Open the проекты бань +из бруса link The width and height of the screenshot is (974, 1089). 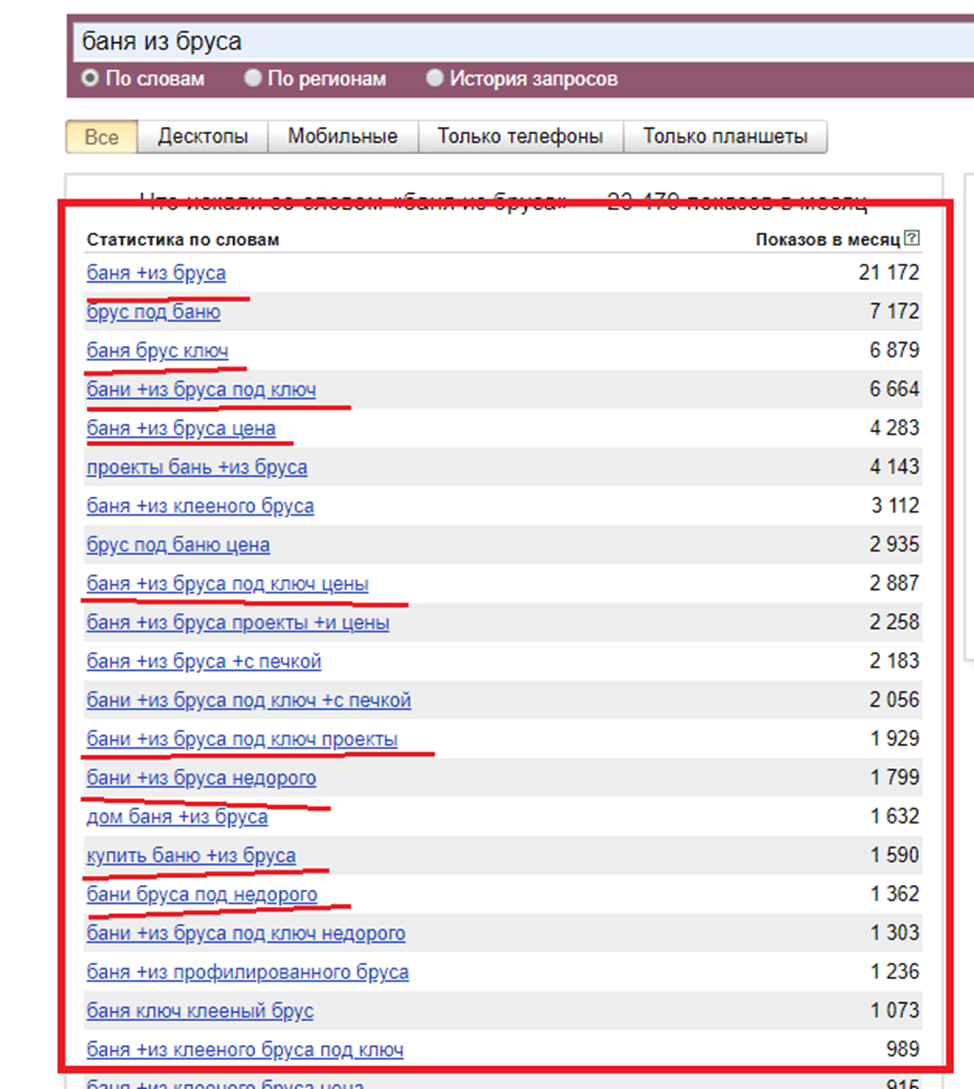(x=197, y=467)
